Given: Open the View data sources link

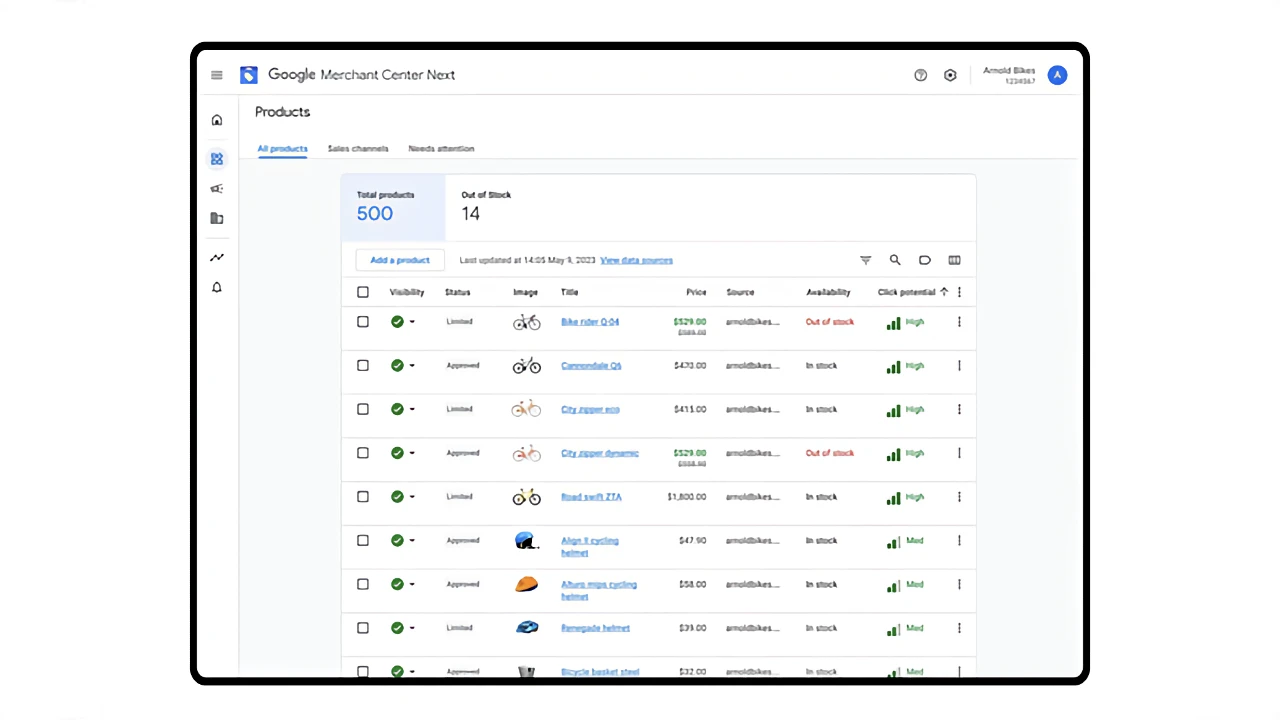Looking at the screenshot, I should [x=636, y=260].
